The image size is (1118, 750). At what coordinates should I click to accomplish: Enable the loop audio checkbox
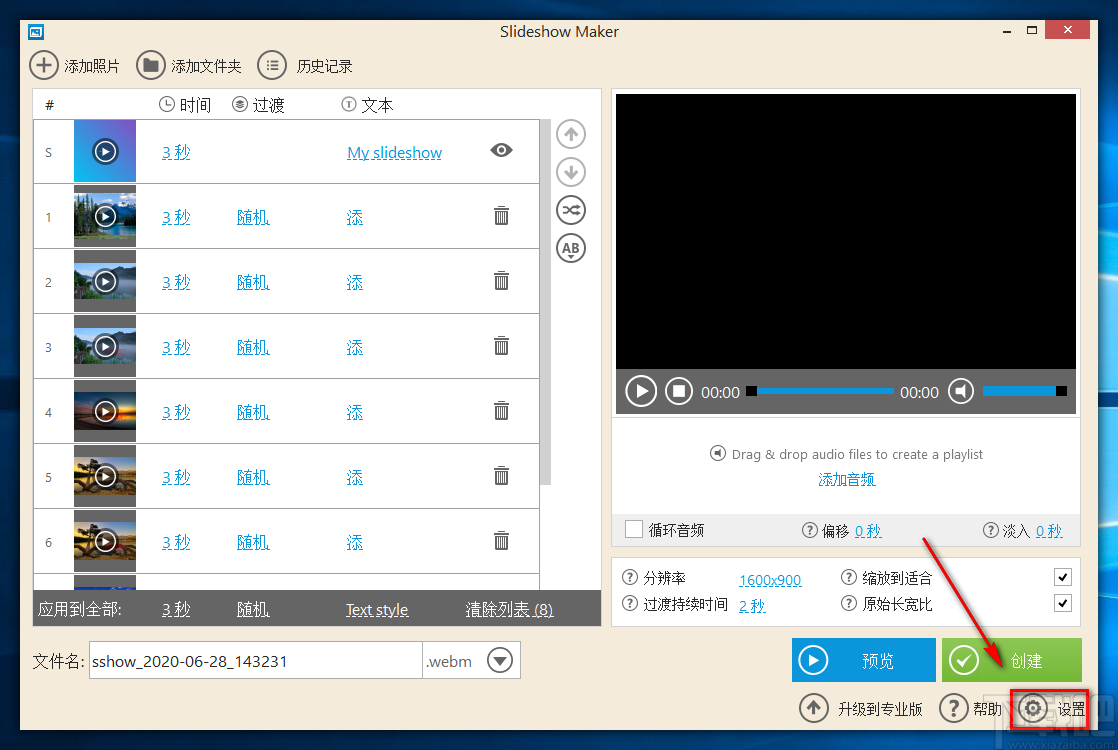point(634,529)
